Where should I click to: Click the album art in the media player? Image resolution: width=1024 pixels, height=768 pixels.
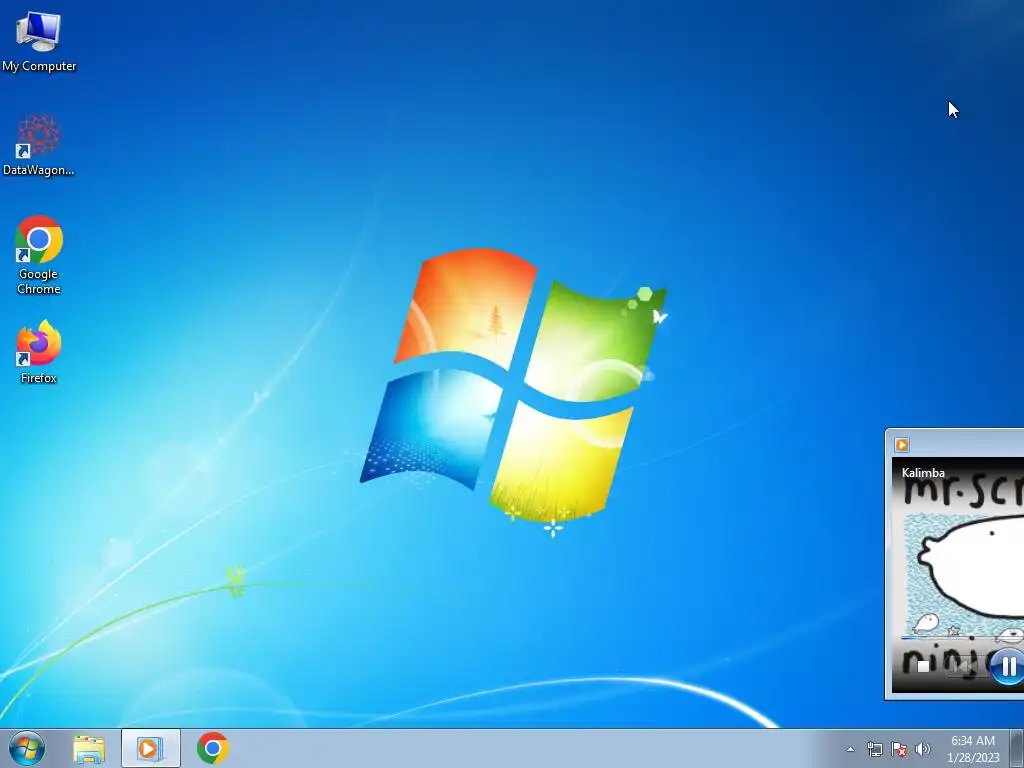958,575
